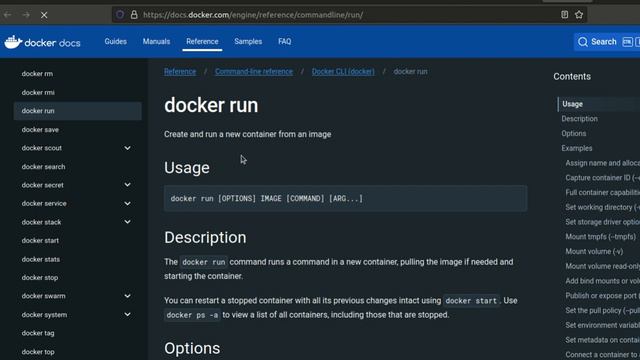Click the keyboard shortcut badge beside Search
This screenshot has height=360, width=640.
pos(627,42)
